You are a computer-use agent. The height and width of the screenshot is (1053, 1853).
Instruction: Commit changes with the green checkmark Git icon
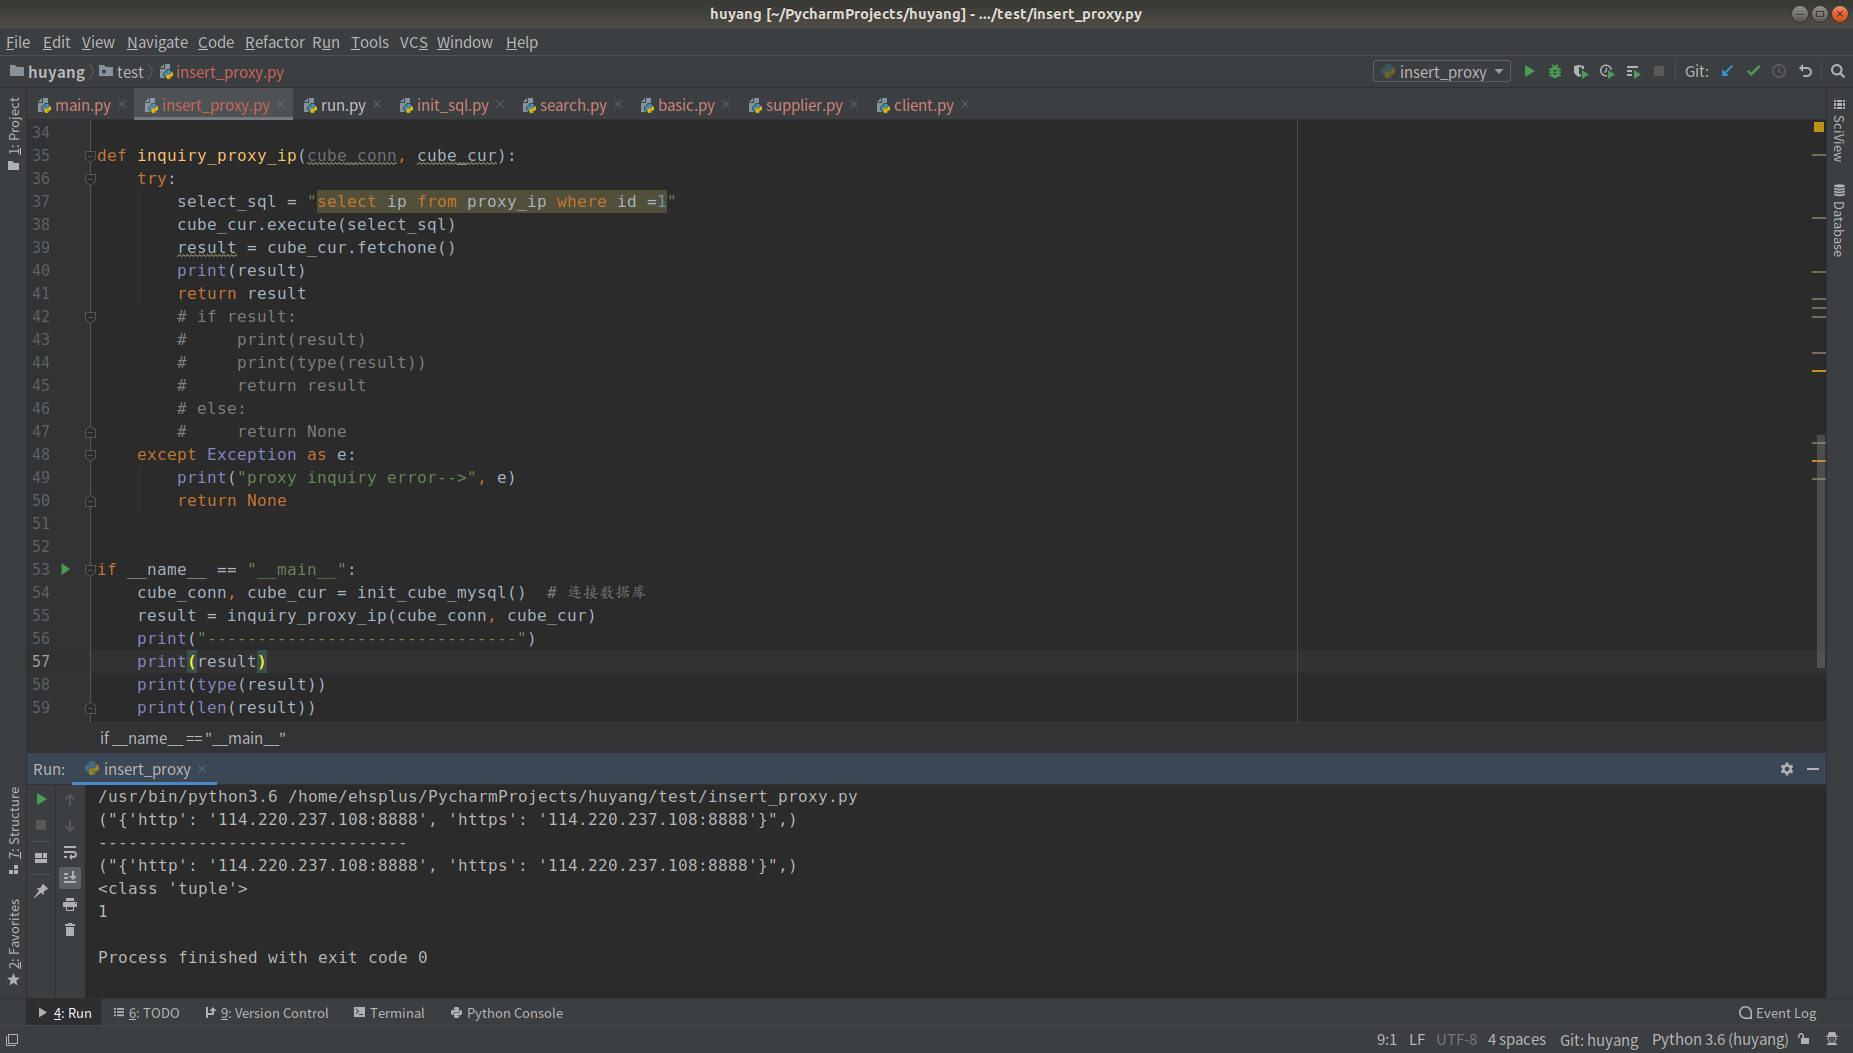(1753, 71)
